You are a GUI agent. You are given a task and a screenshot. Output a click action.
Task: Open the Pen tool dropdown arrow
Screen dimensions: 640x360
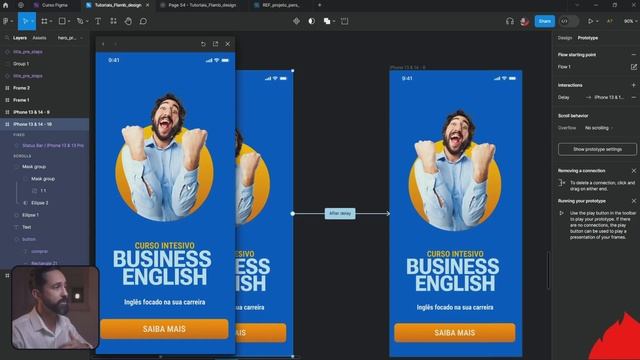click(x=87, y=21)
